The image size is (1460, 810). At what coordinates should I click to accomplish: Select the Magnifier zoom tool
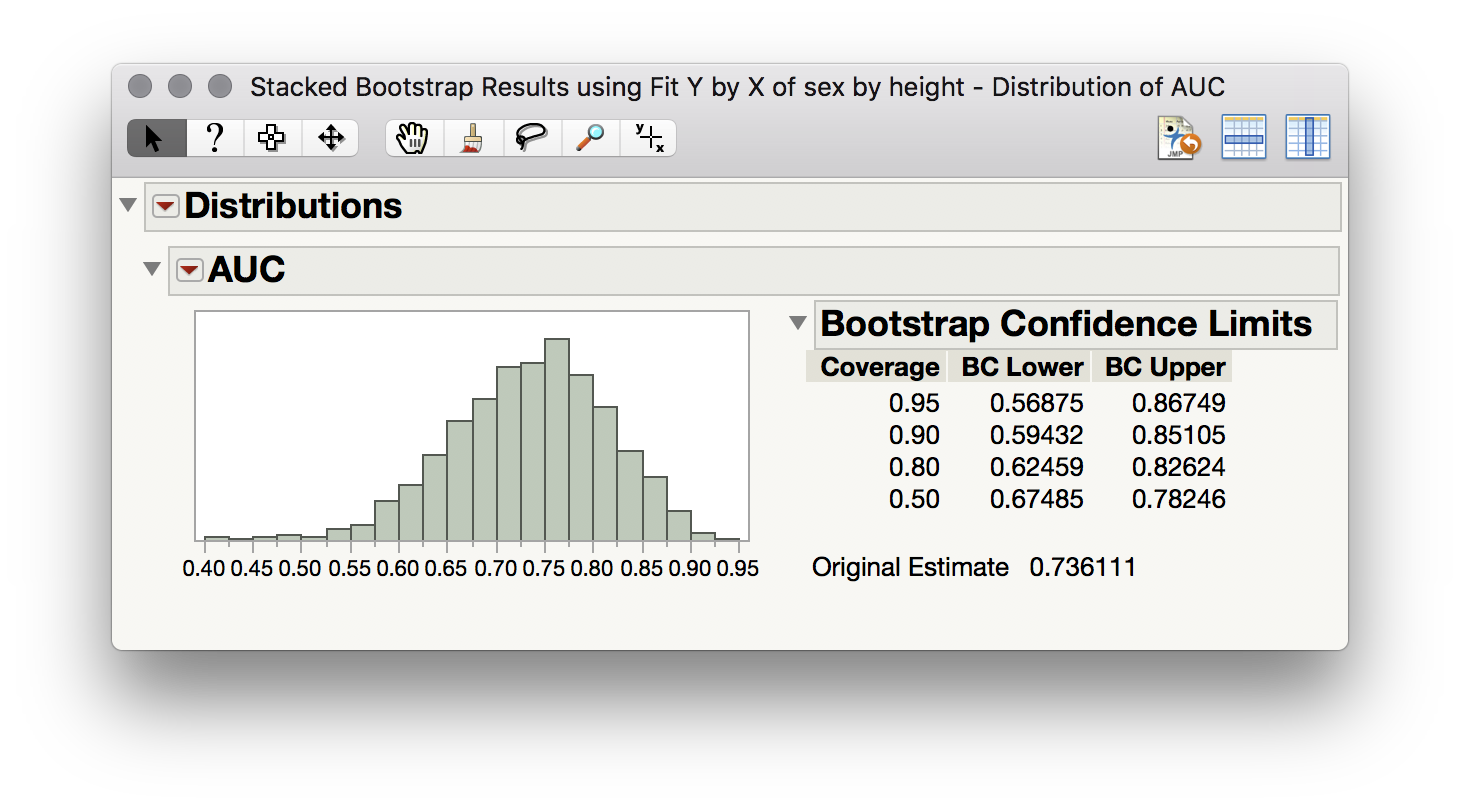[x=589, y=137]
